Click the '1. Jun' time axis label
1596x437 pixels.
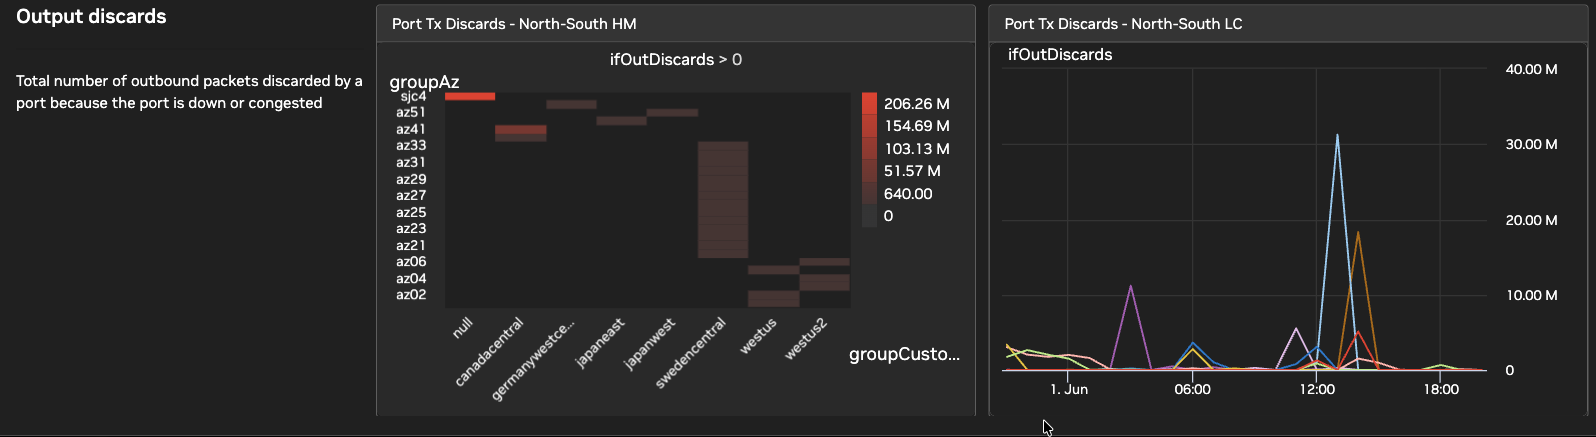click(x=1069, y=389)
